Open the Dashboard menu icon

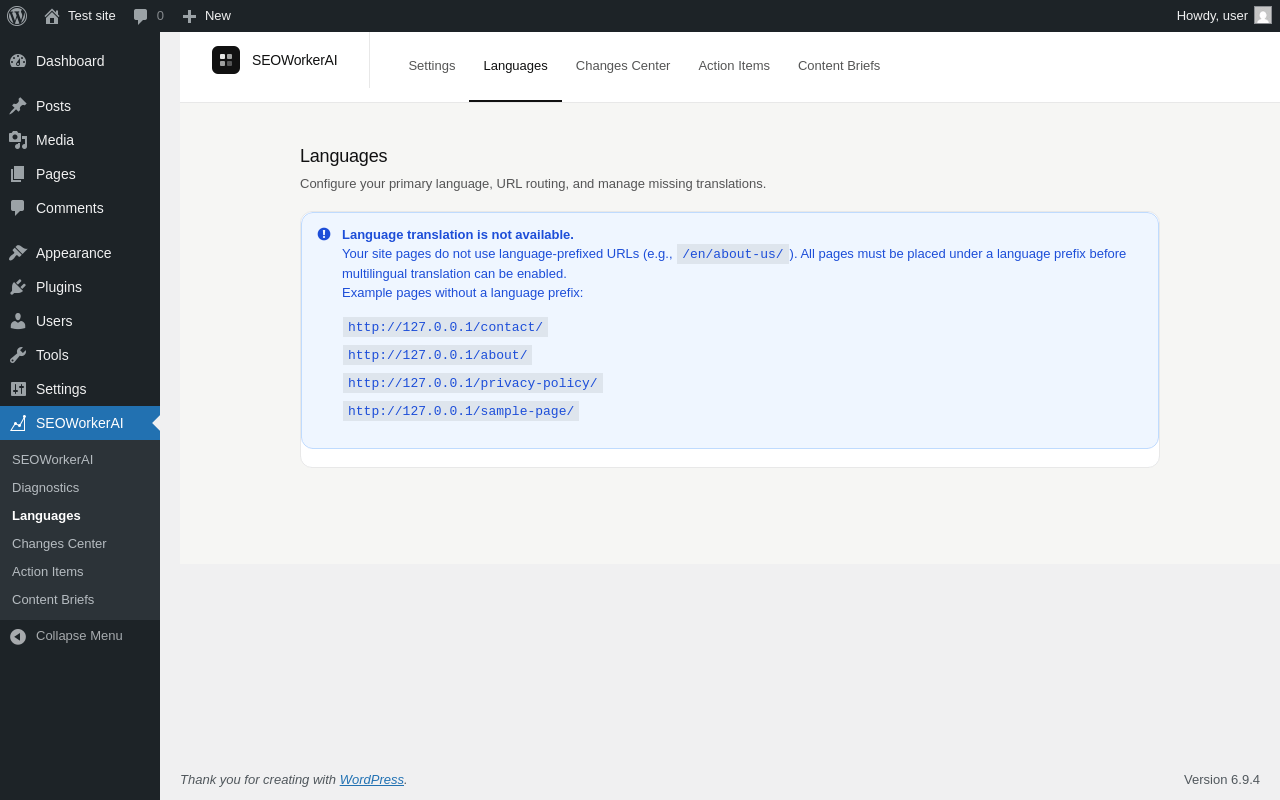(x=18, y=61)
